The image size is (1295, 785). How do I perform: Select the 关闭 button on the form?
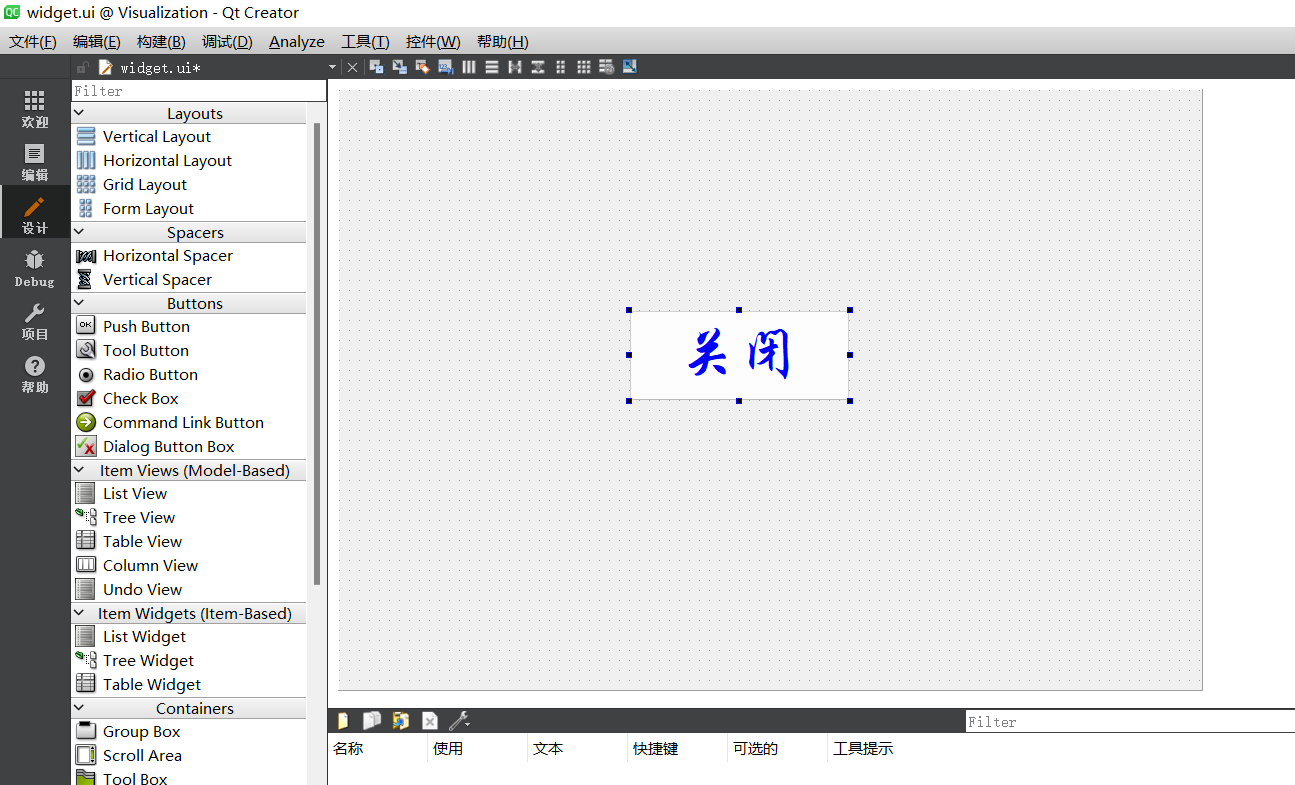coord(739,355)
